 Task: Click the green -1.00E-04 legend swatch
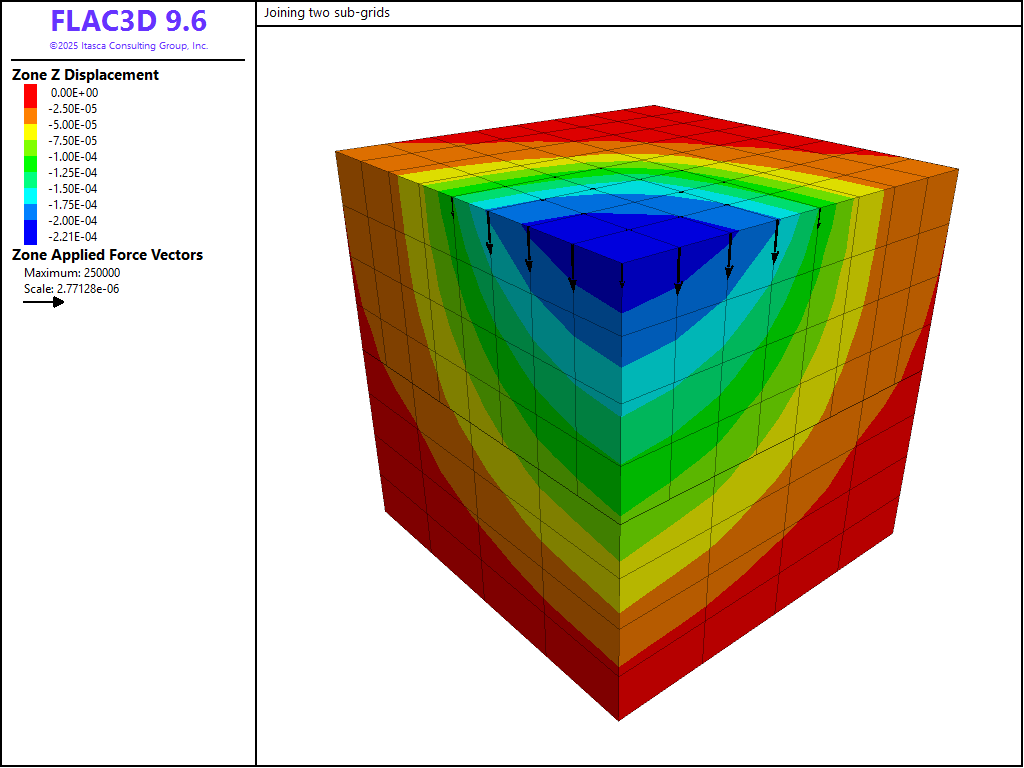[30, 156]
